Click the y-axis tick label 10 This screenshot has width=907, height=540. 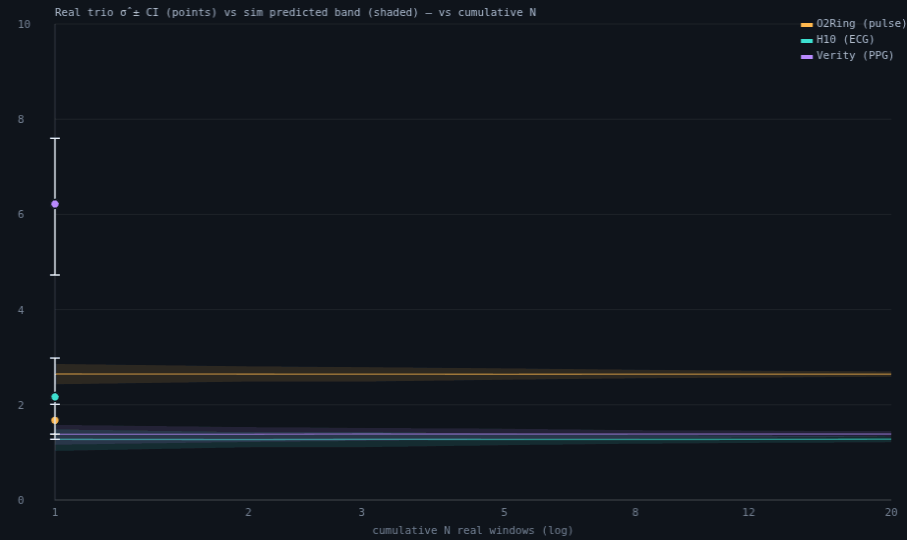point(24,24)
